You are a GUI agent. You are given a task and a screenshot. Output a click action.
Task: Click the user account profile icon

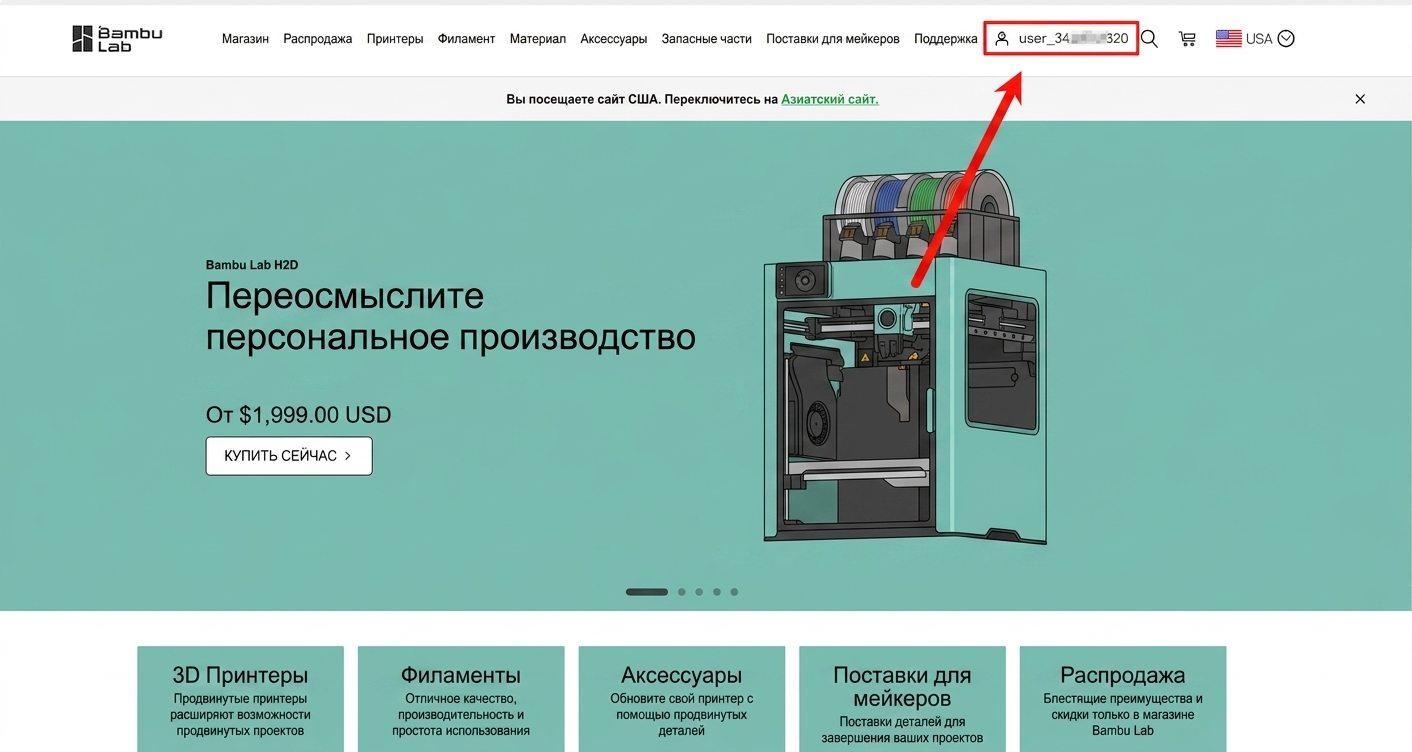click(1002, 39)
